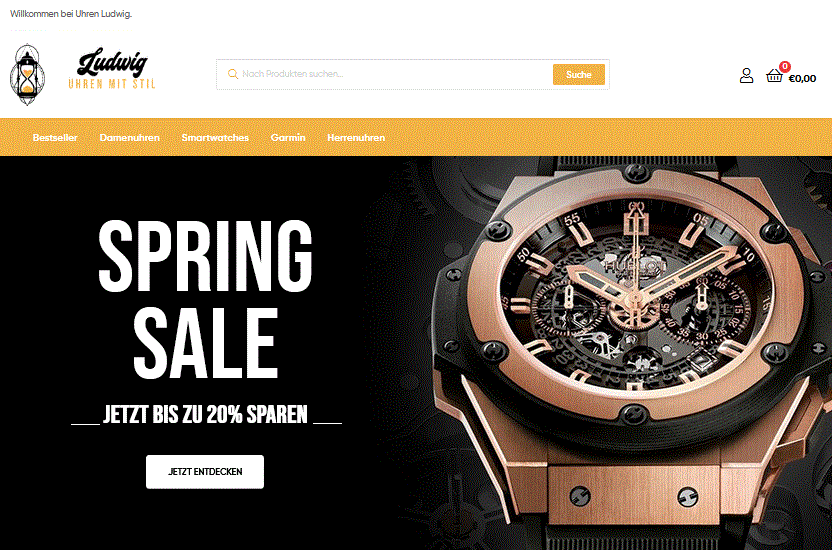Select Smartwatches in the navigation bar
The image size is (832, 551).
pos(215,137)
